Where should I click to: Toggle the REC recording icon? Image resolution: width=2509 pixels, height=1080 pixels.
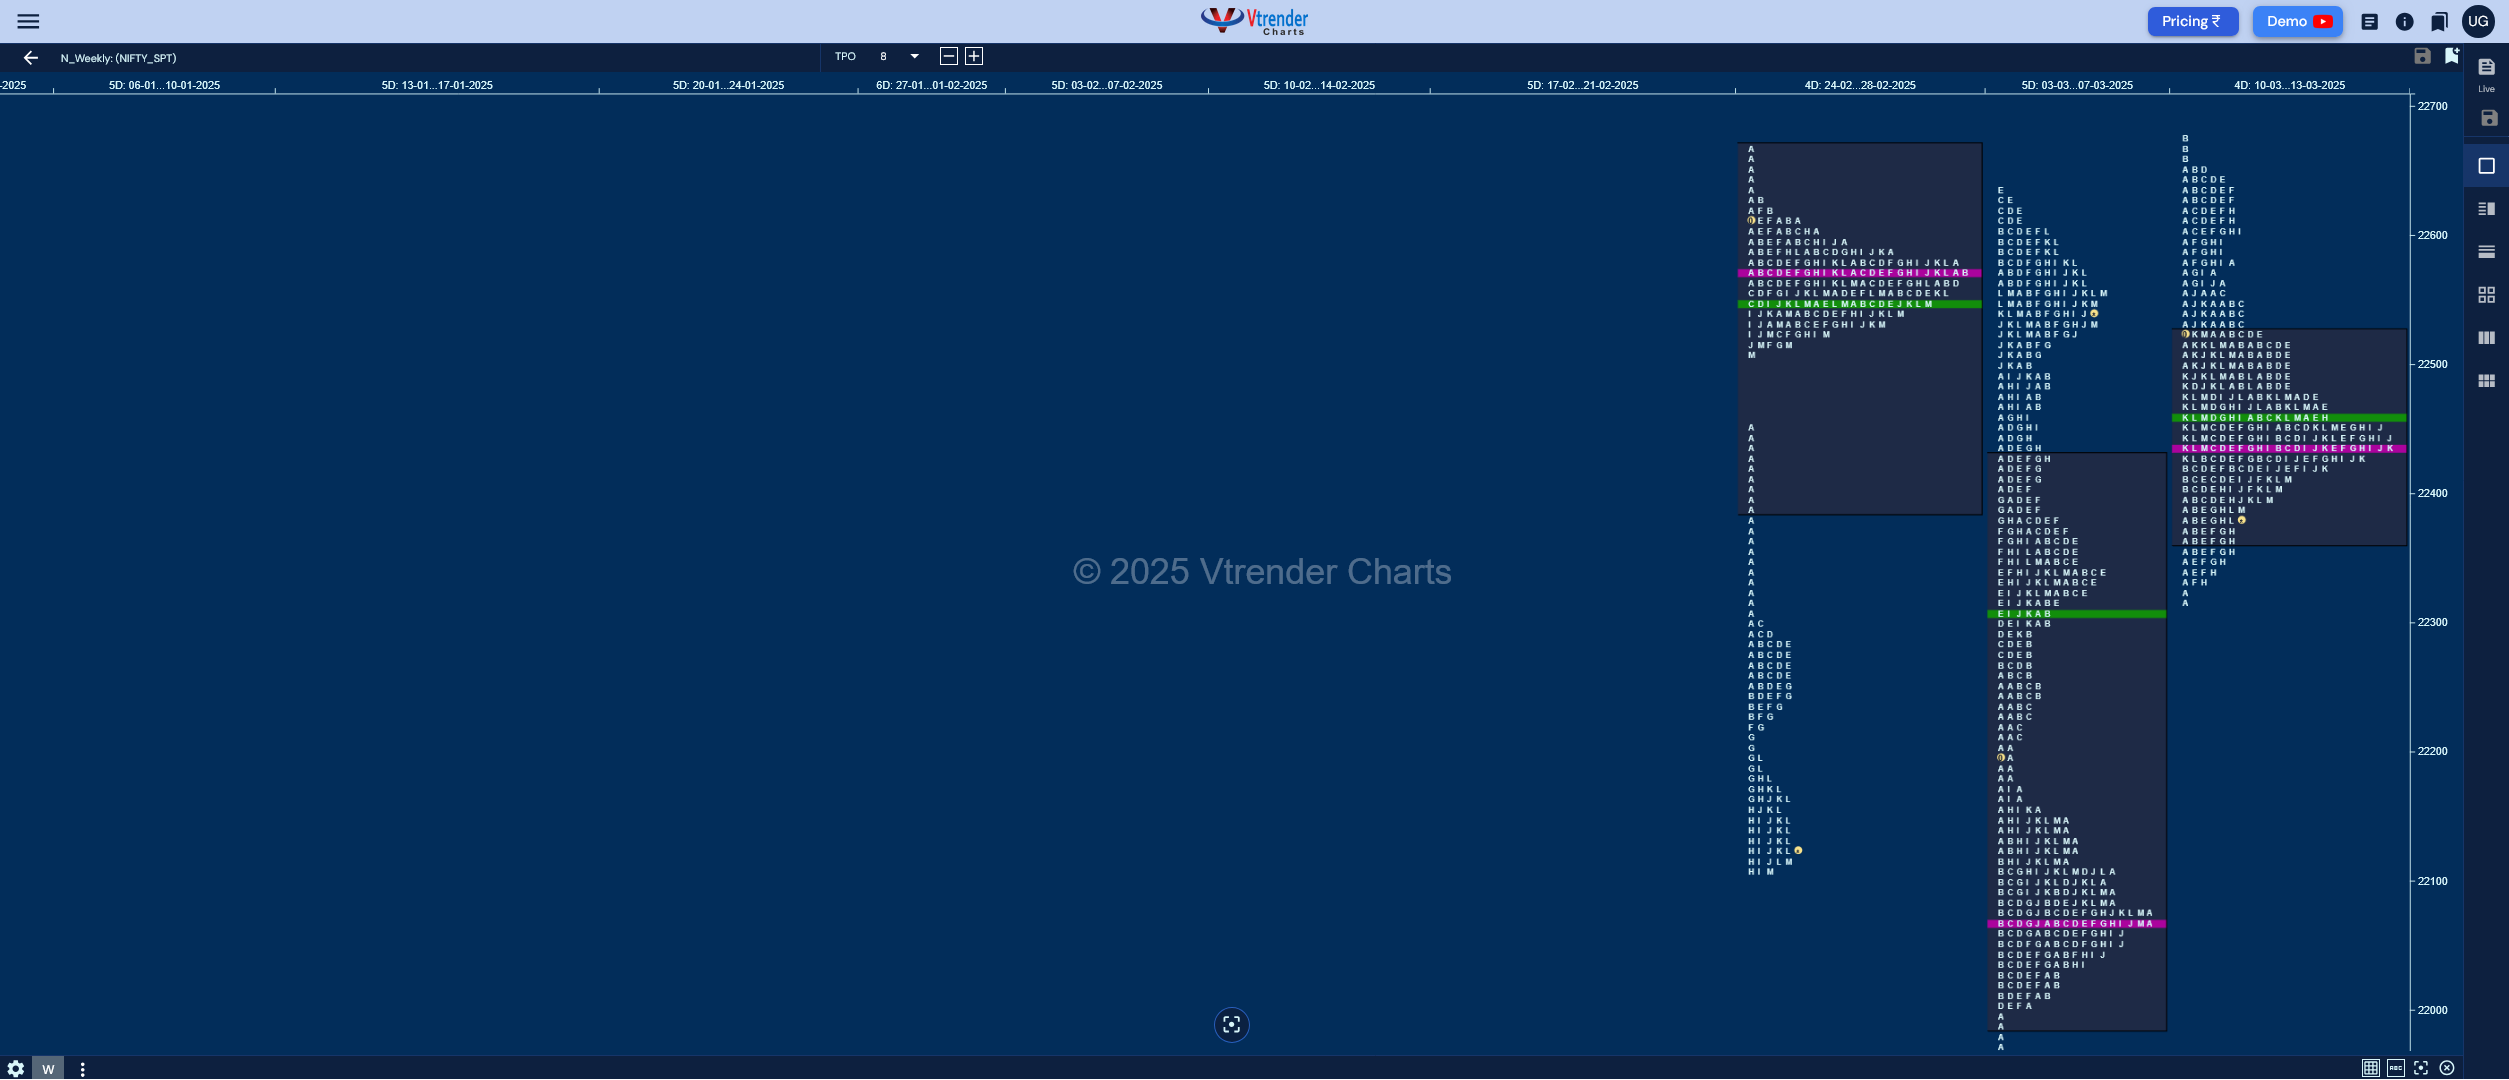pos(2396,1068)
